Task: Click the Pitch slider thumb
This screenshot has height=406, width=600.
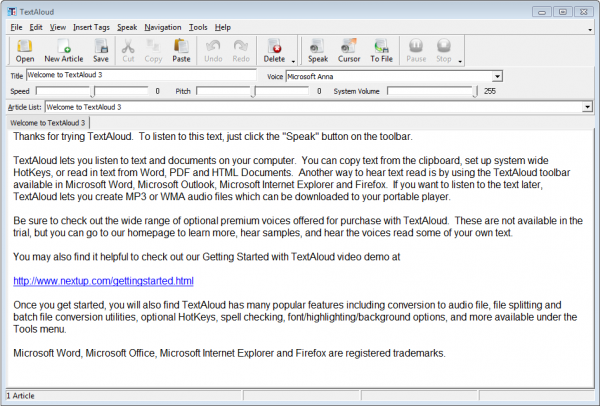Action: [253, 92]
